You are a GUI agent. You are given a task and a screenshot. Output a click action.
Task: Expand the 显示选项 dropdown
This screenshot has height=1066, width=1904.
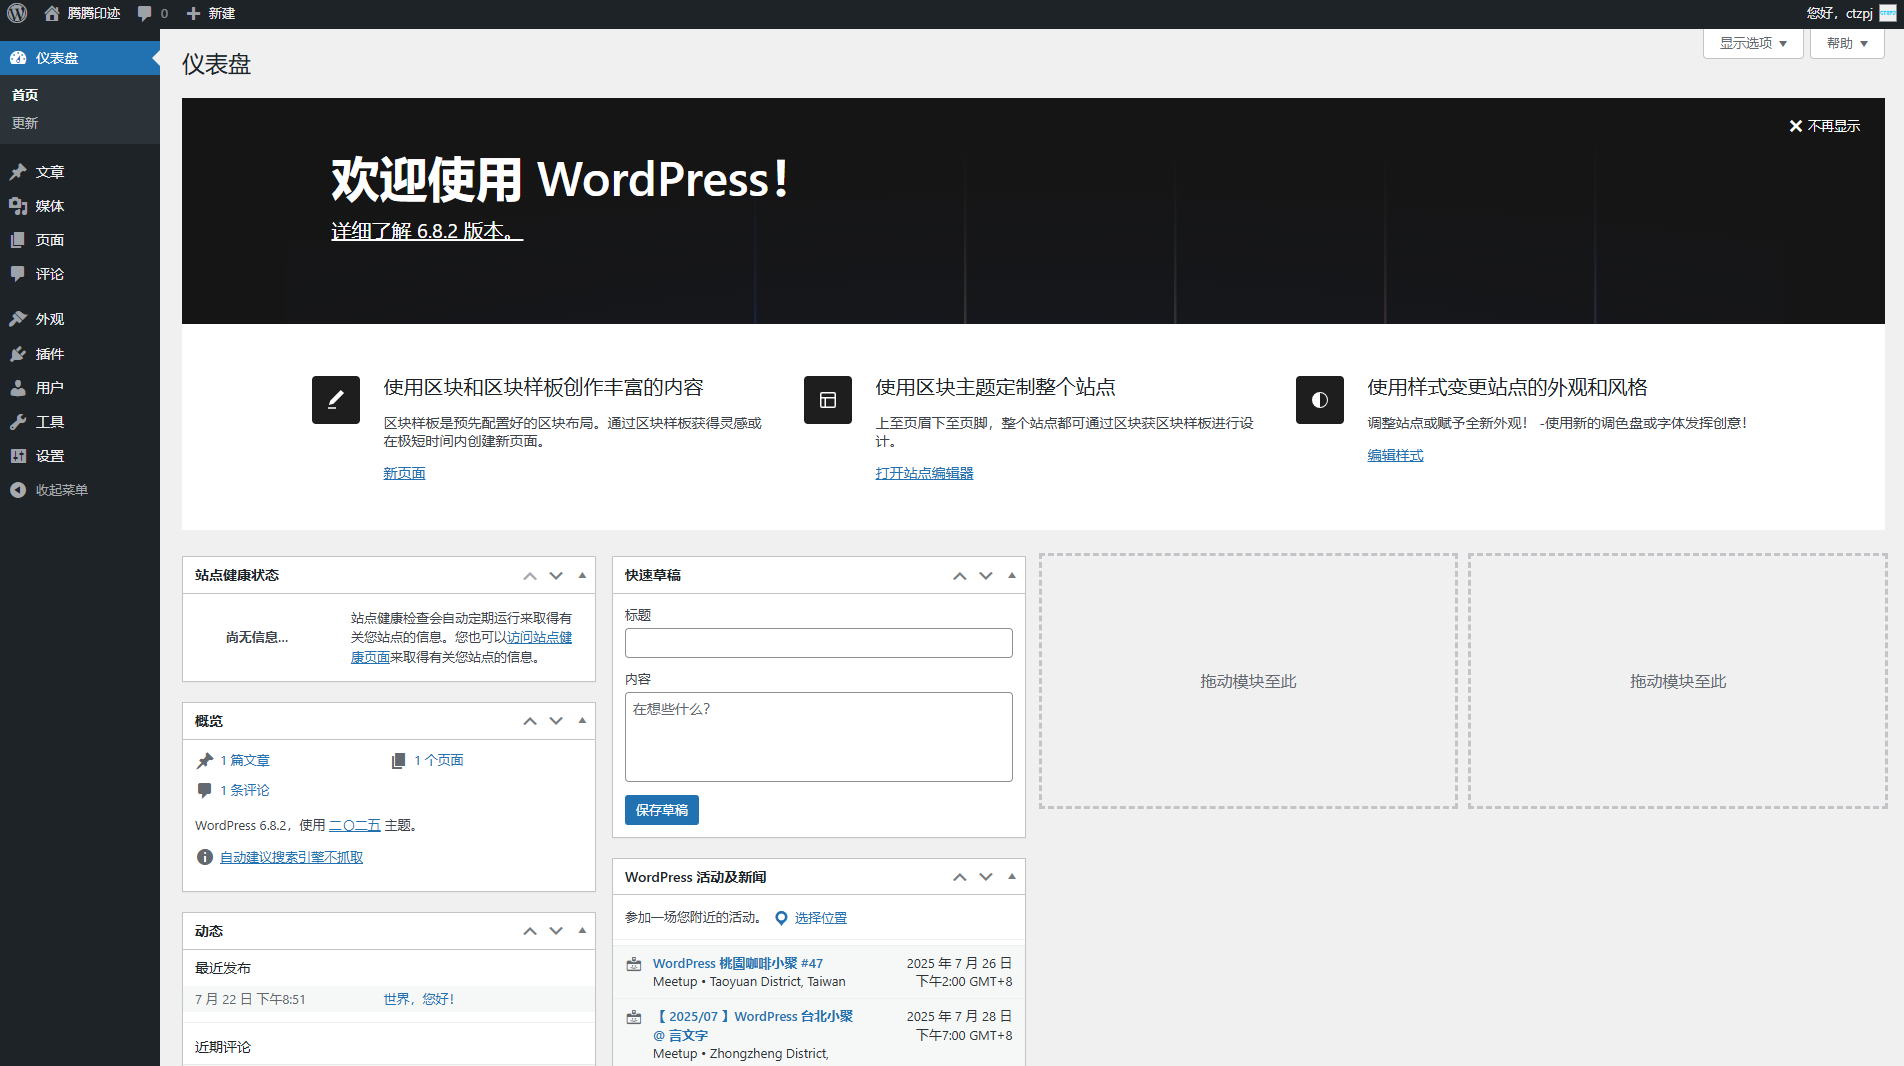click(x=1752, y=43)
